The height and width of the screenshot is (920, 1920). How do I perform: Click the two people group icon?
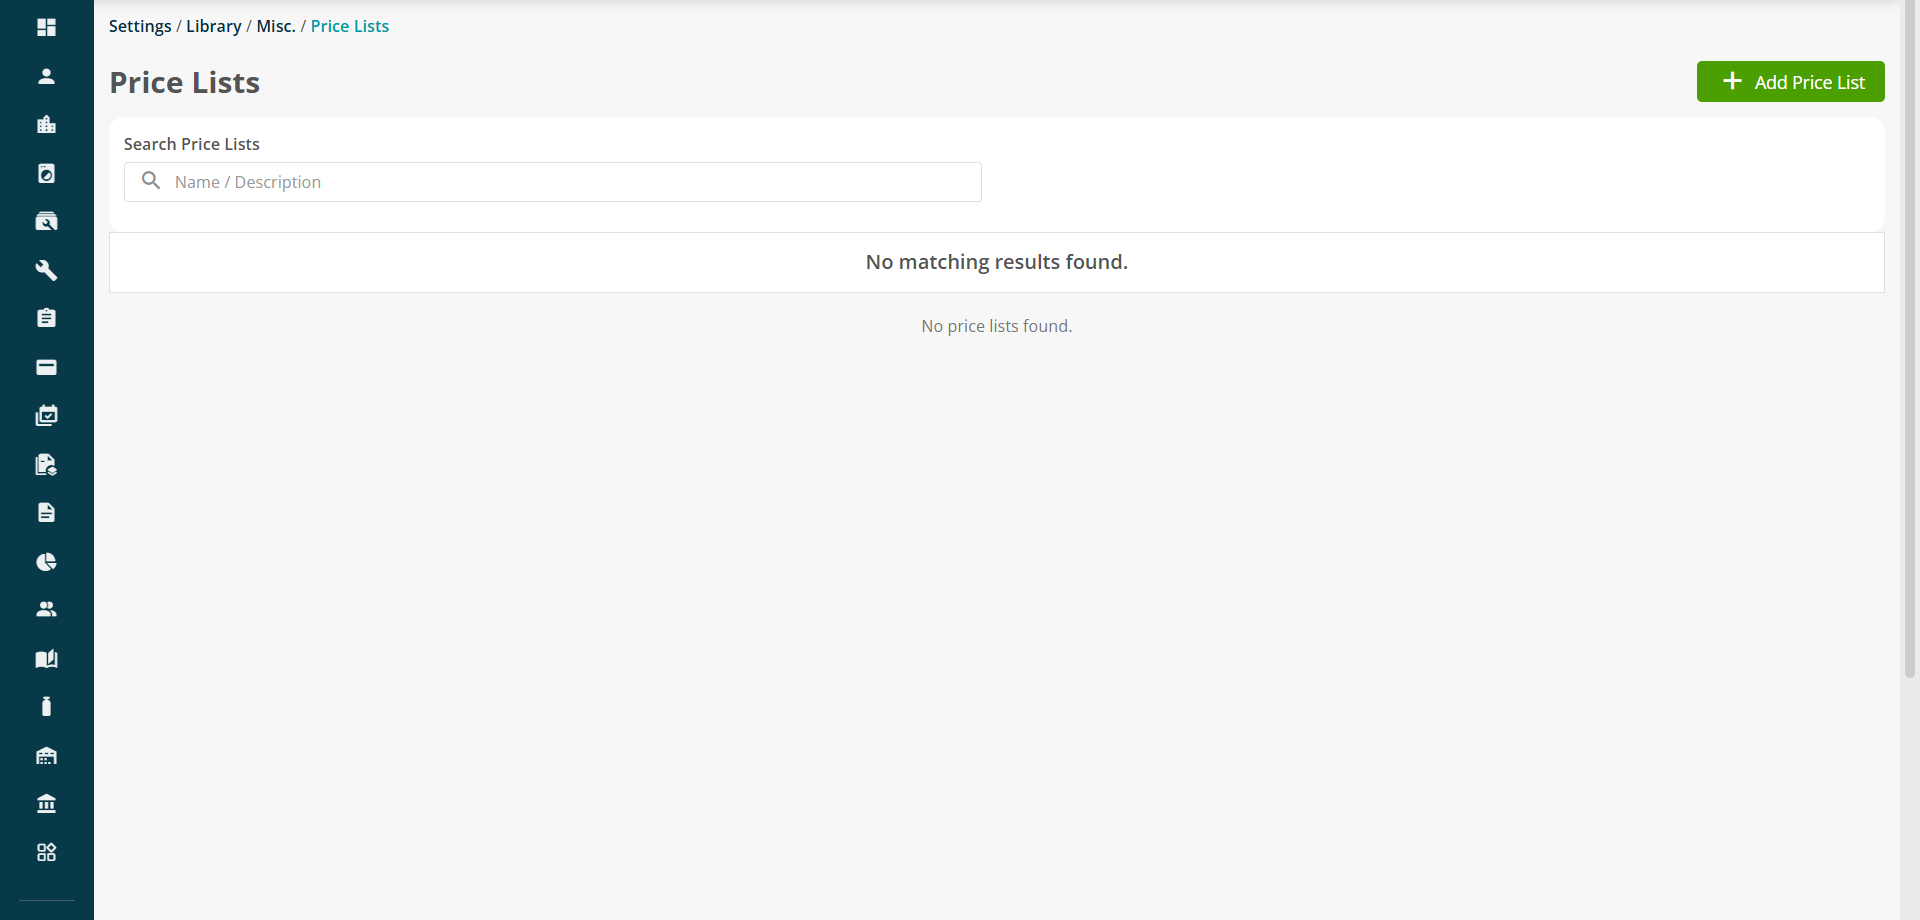pyautogui.click(x=46, y=609)
